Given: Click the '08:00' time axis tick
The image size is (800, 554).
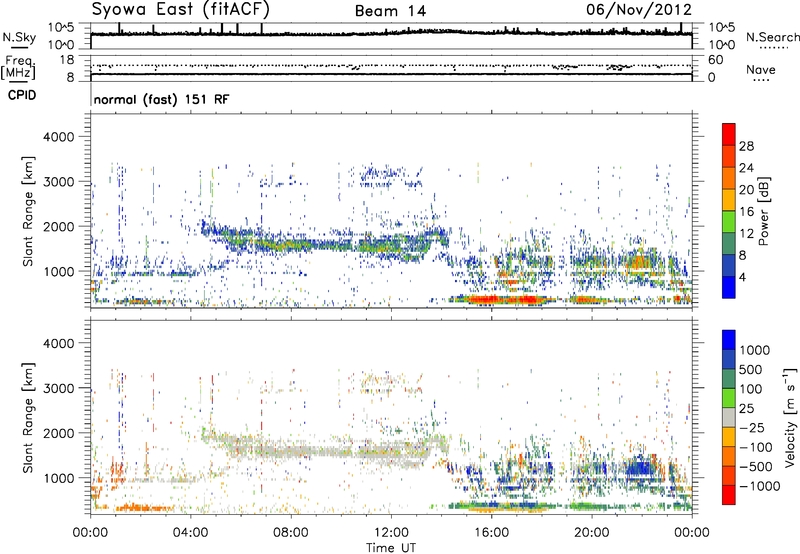Looking at the screenshot, I should coord(291,533).
